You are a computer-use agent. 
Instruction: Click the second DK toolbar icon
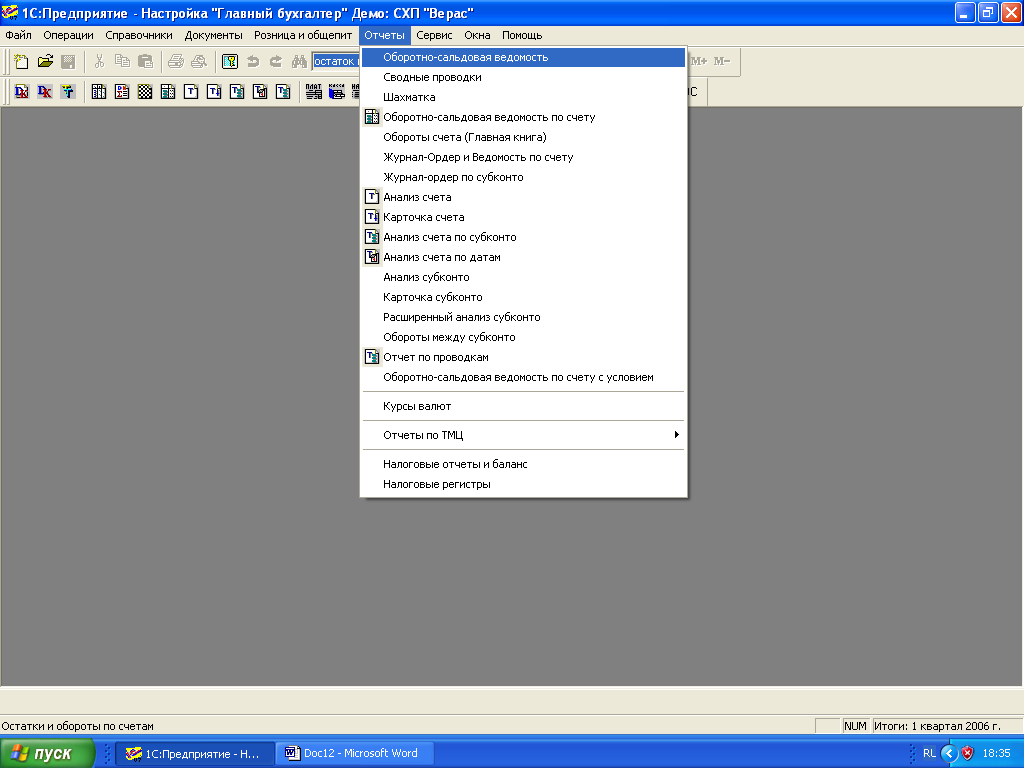tap(44, 91)
